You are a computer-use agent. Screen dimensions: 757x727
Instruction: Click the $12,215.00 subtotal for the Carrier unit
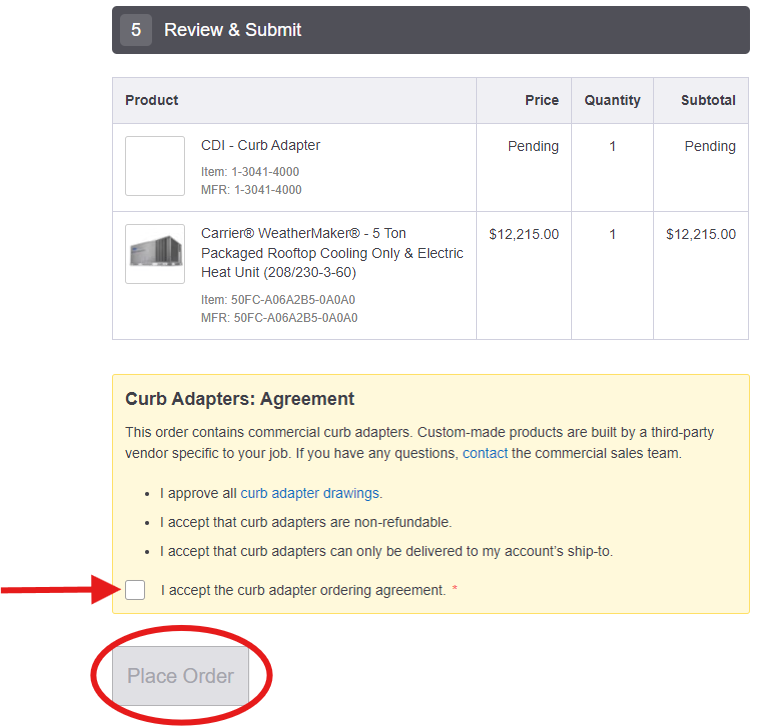(700, 234)
